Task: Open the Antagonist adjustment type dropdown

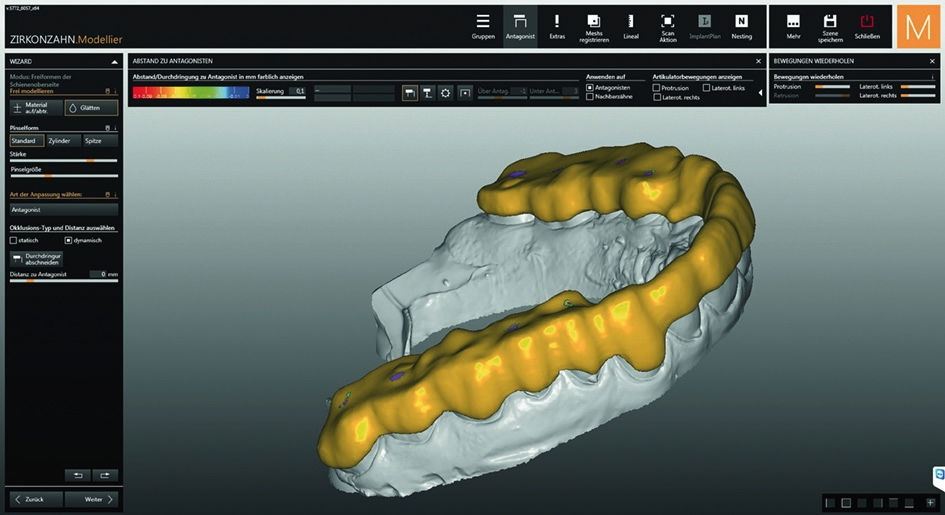Action: 64,210
